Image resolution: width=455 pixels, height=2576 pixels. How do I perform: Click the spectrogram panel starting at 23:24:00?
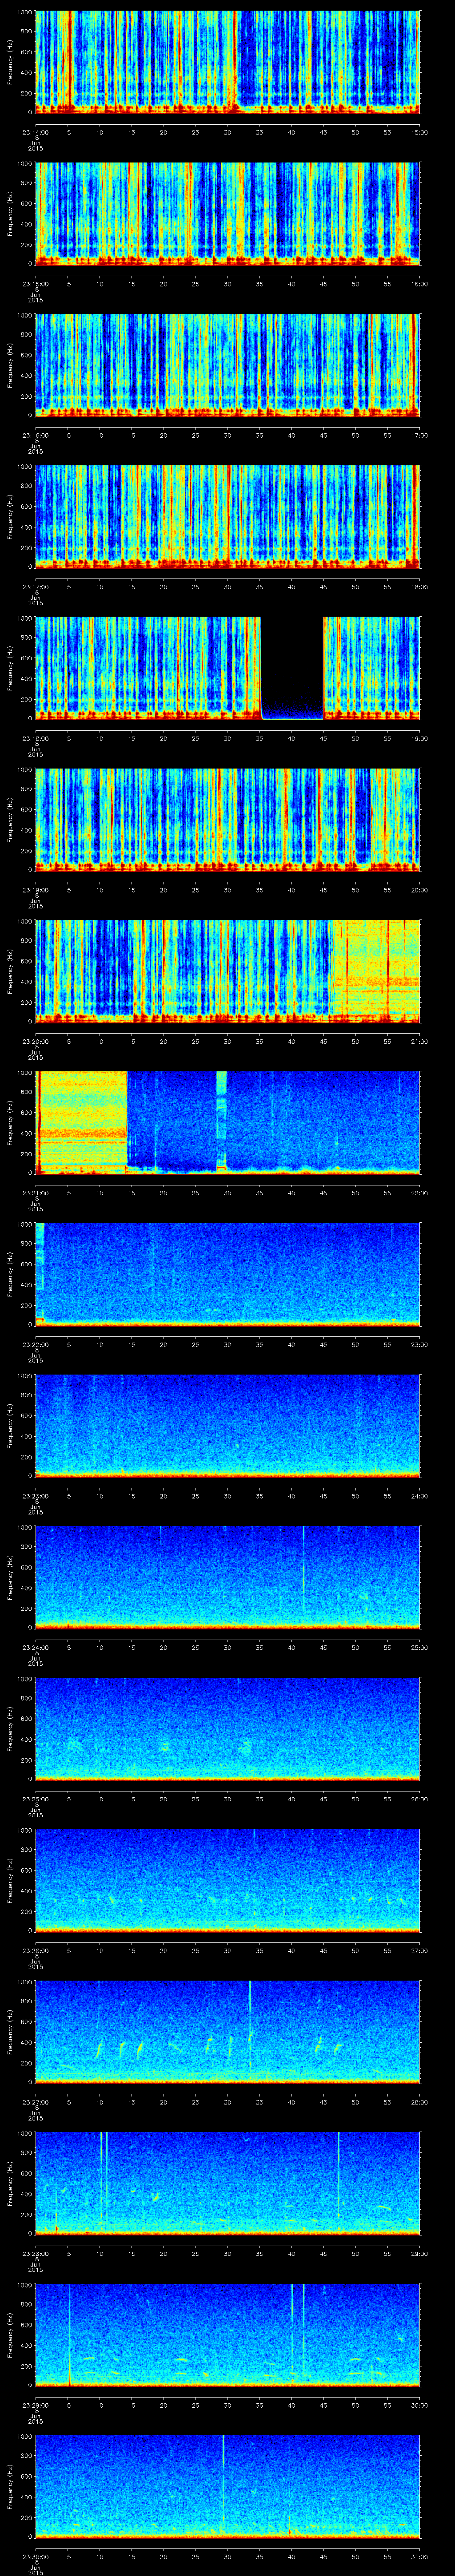pyautogui.click(x=228, y=1578)
